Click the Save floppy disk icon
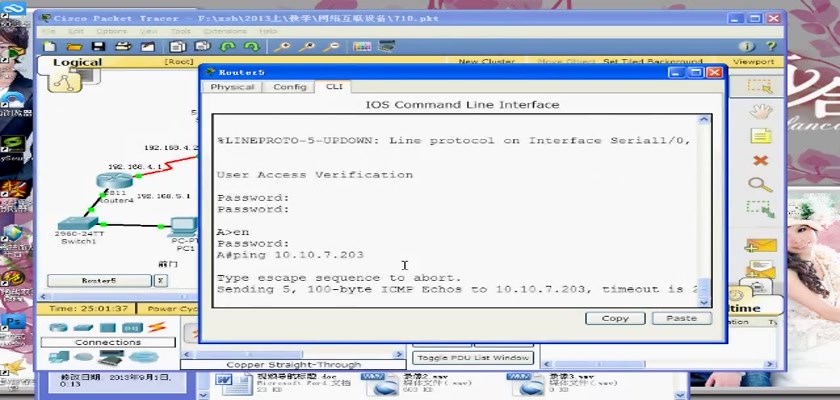Viewport: 840px width, 400px height. (x=99, y=47)
